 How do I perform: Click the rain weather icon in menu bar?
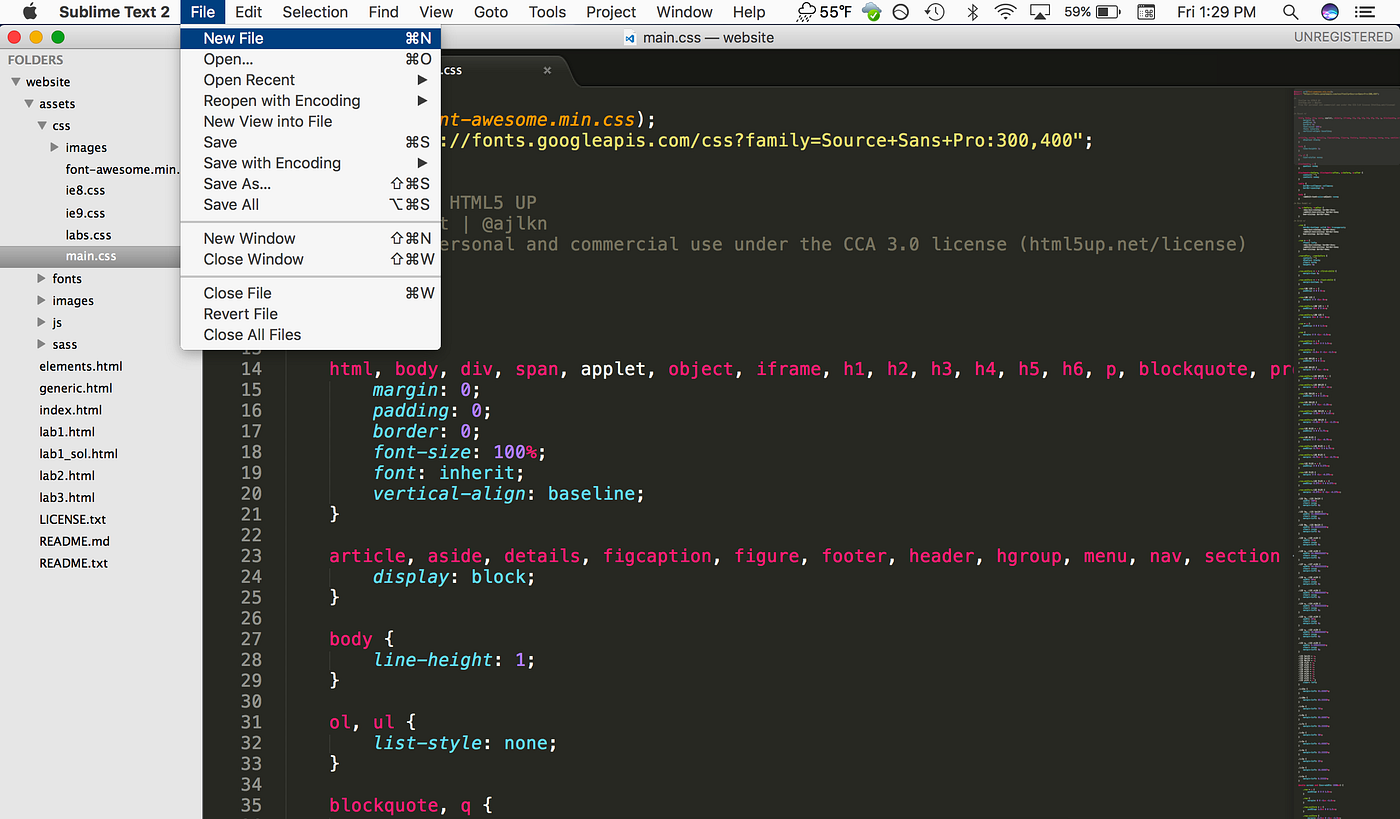coord(807,12)
